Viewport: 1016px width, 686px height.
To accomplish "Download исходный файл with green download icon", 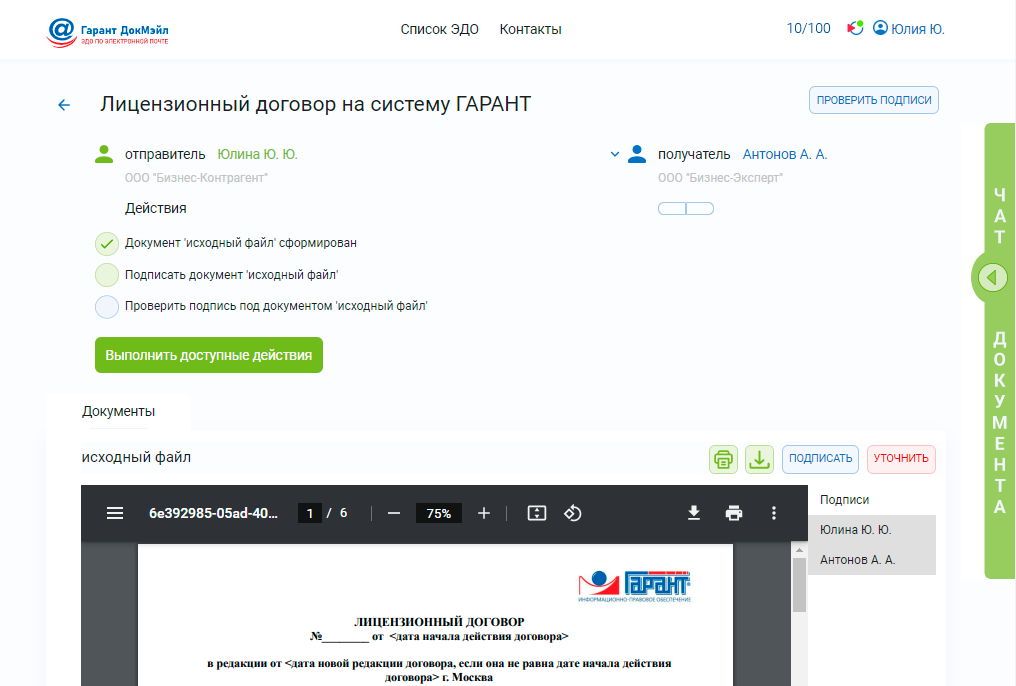I will (x=759, y=459).
